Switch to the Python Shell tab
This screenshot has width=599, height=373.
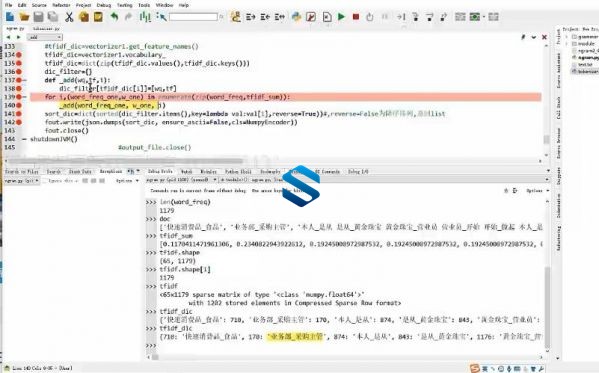[x=238, y=172]
